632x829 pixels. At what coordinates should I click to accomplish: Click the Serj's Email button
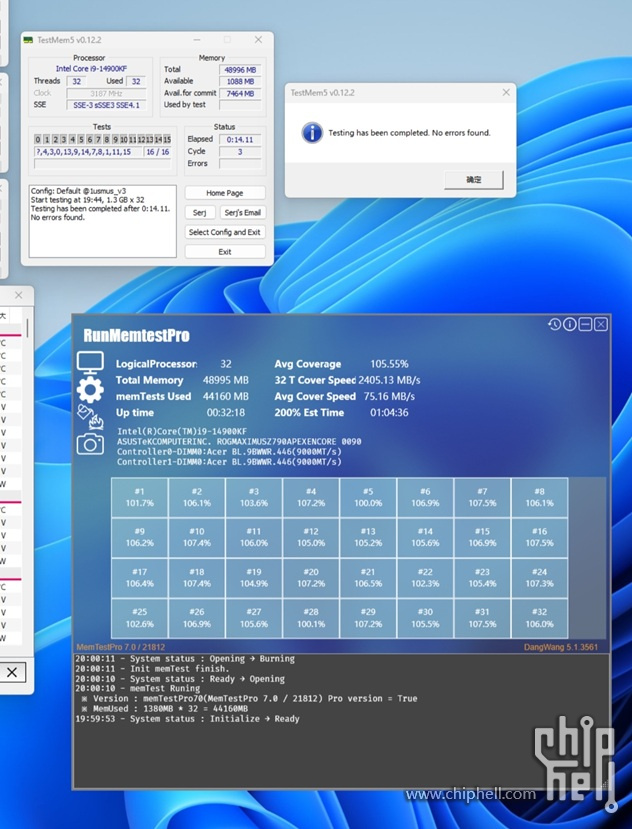(x=242, y=213)
